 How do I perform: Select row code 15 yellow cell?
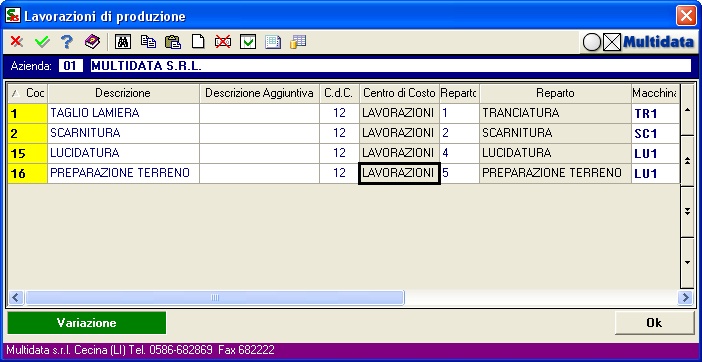point(28,153)
